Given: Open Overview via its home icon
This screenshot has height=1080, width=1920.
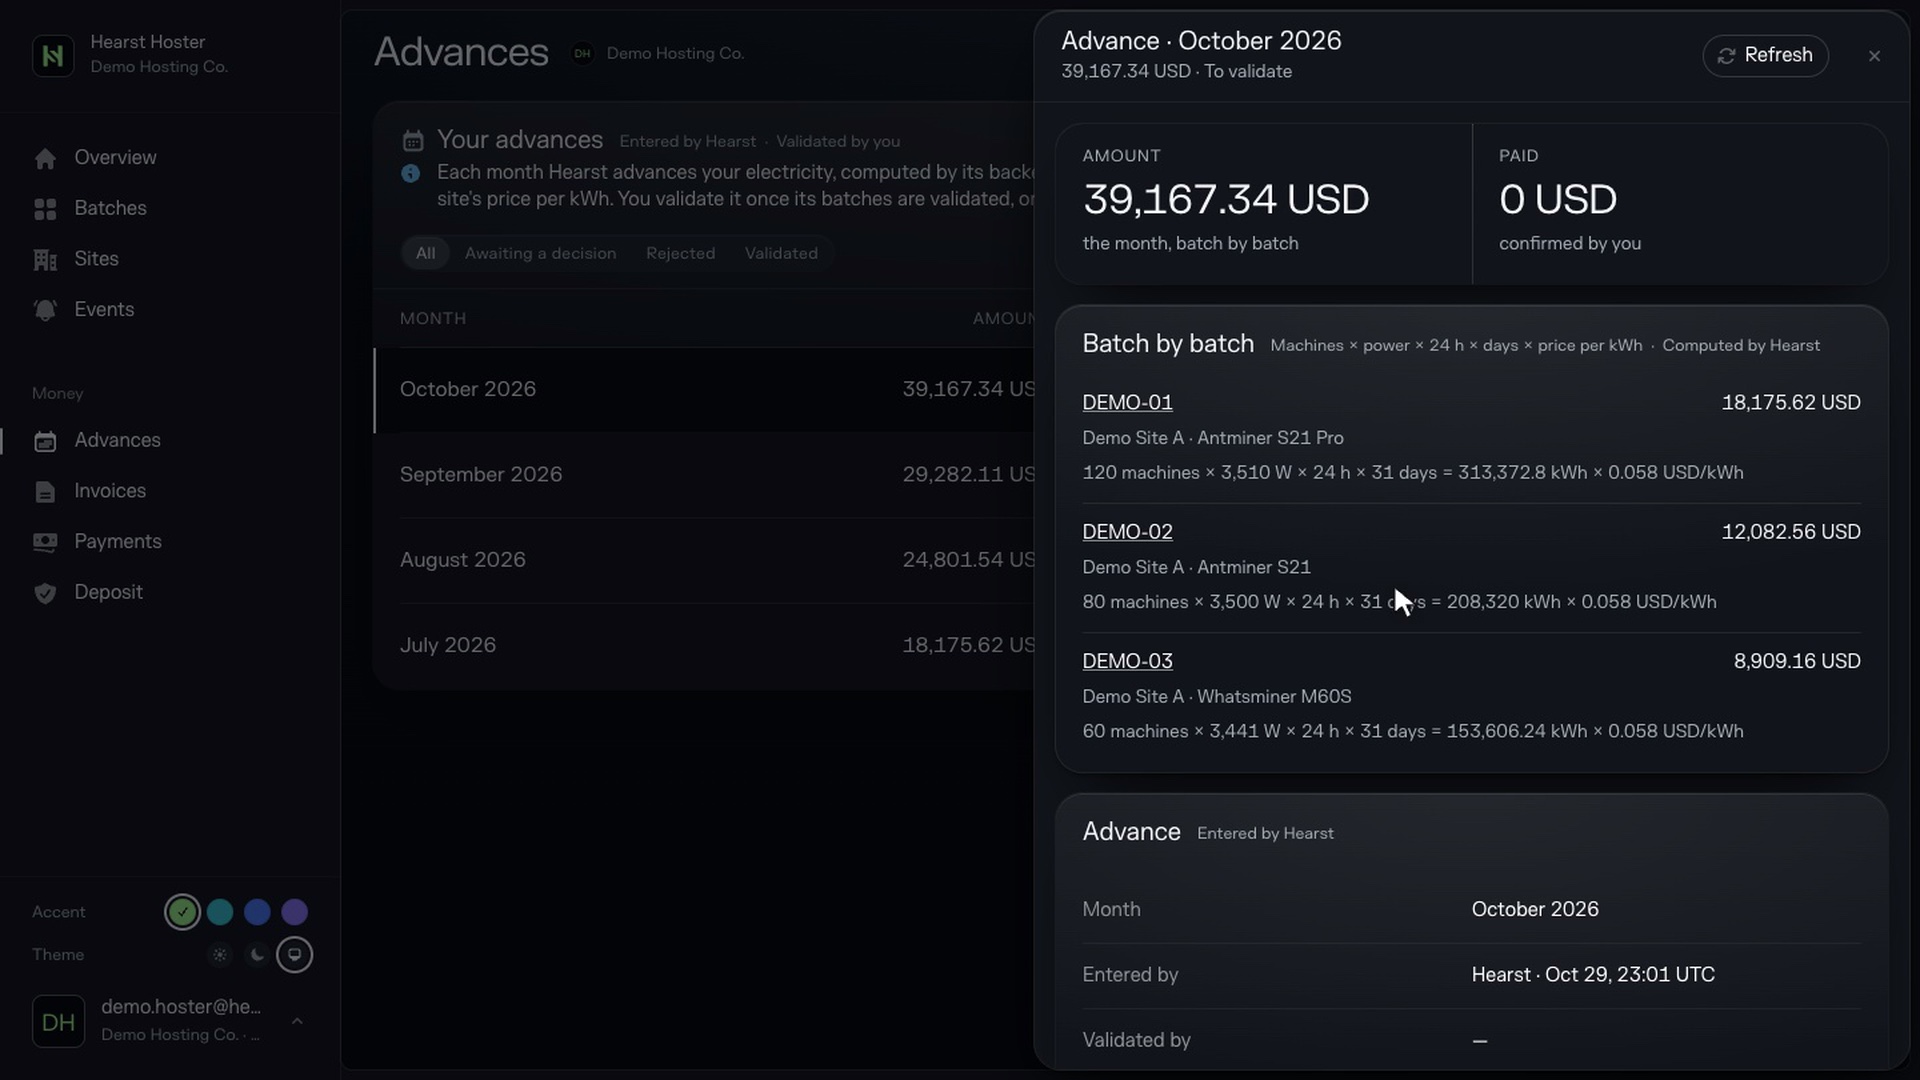Looking at the screenshot, I should pyautogui.click(x=45, y=158).
